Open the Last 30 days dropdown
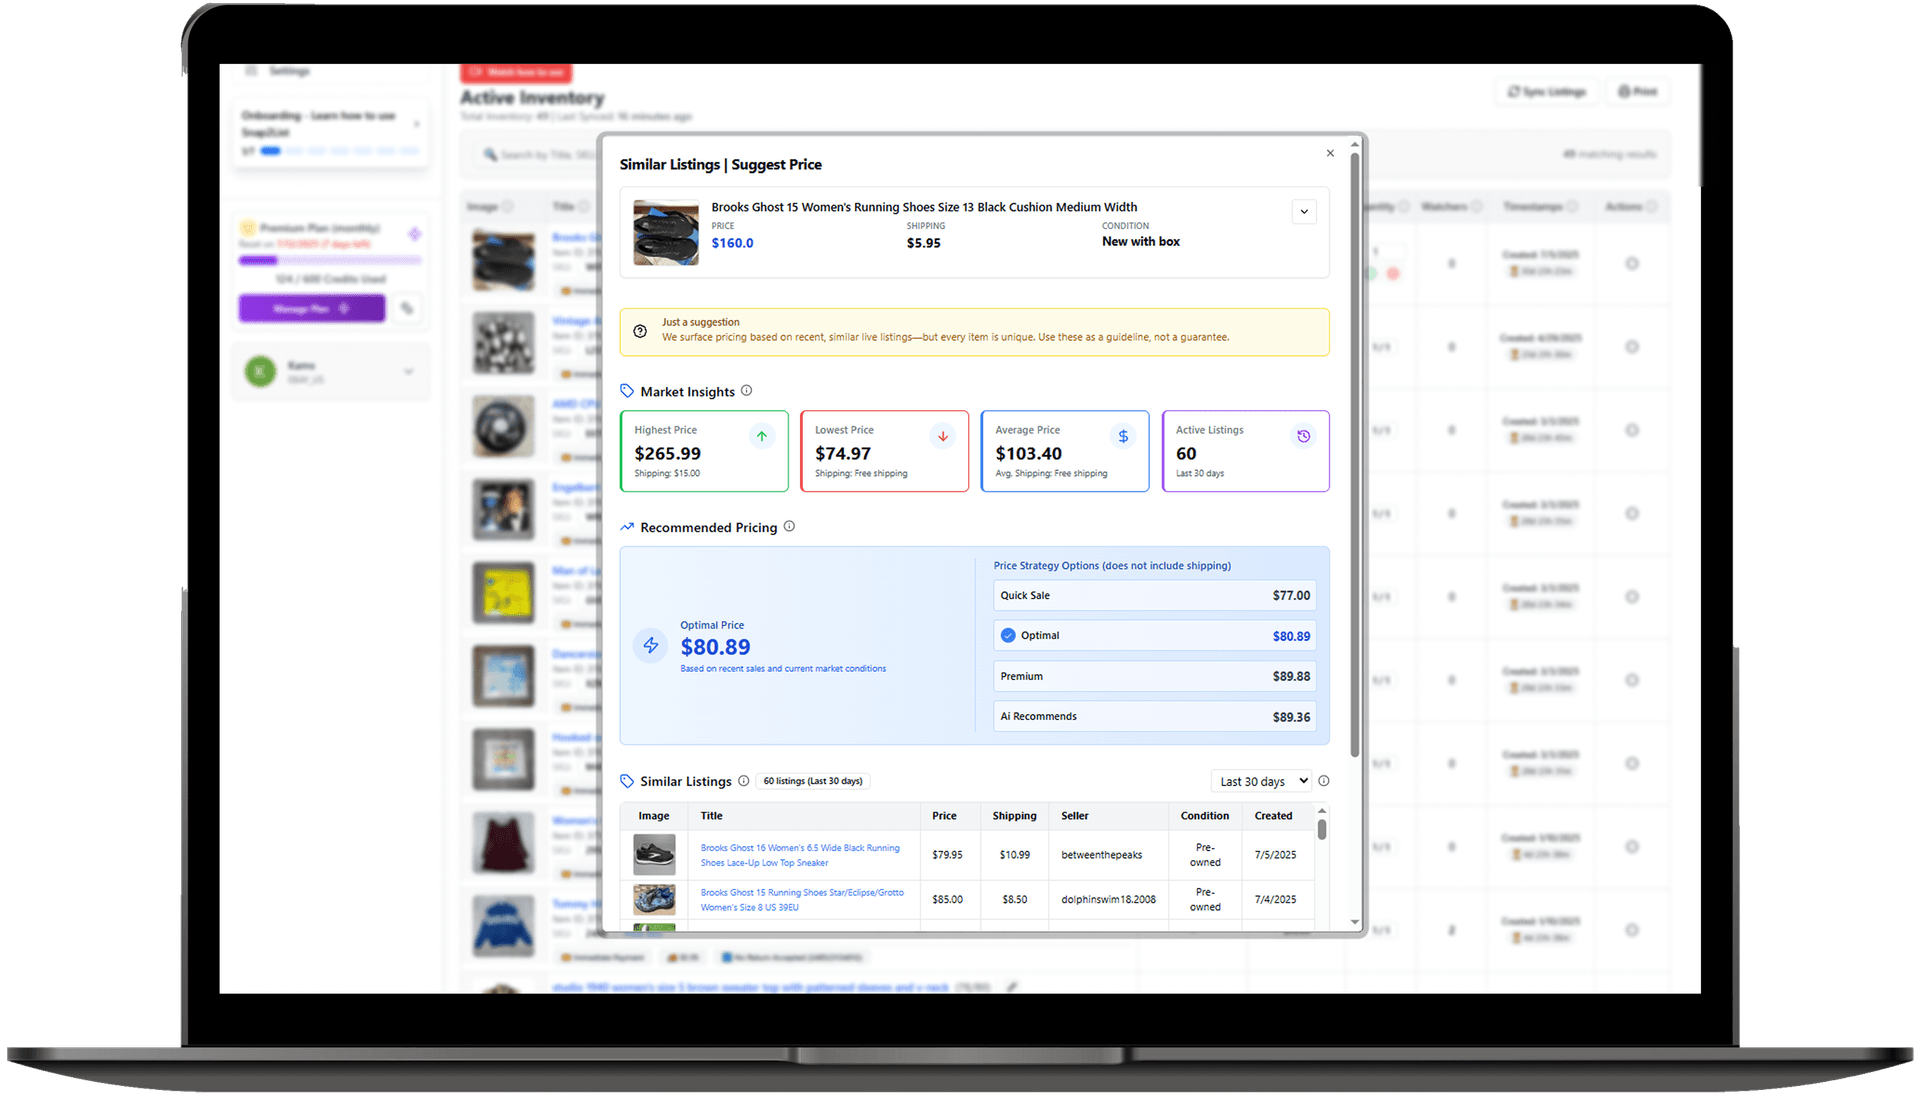Screen dimensions: 1920x1096 coord(1261,781)
